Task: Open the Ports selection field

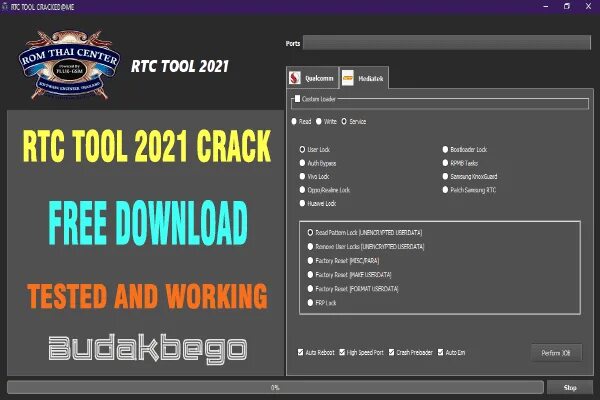Action: click(x=447, y=42)
